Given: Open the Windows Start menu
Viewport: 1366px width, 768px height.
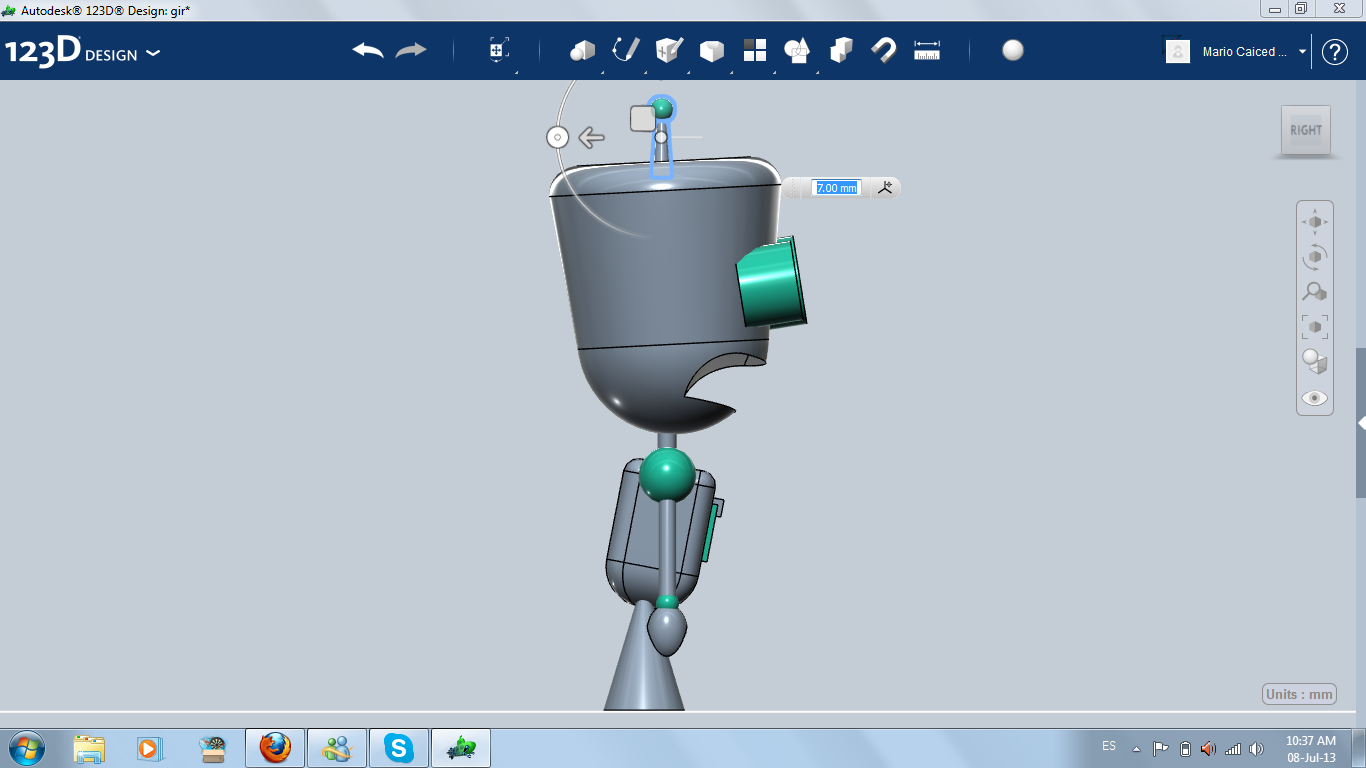Looking at the screenshot, I should (25, 747).
